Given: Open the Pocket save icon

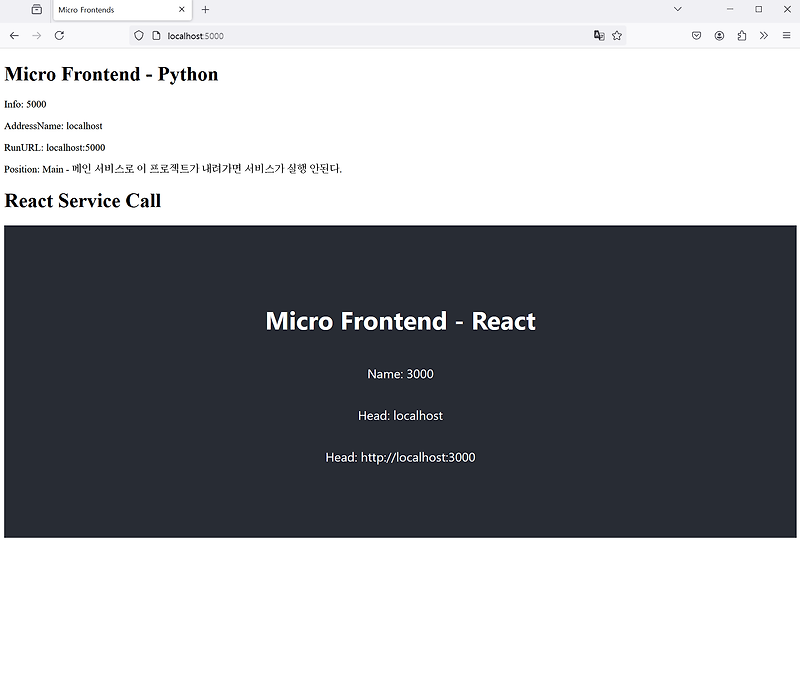Looking at the screenshot, I should (696, 35).
